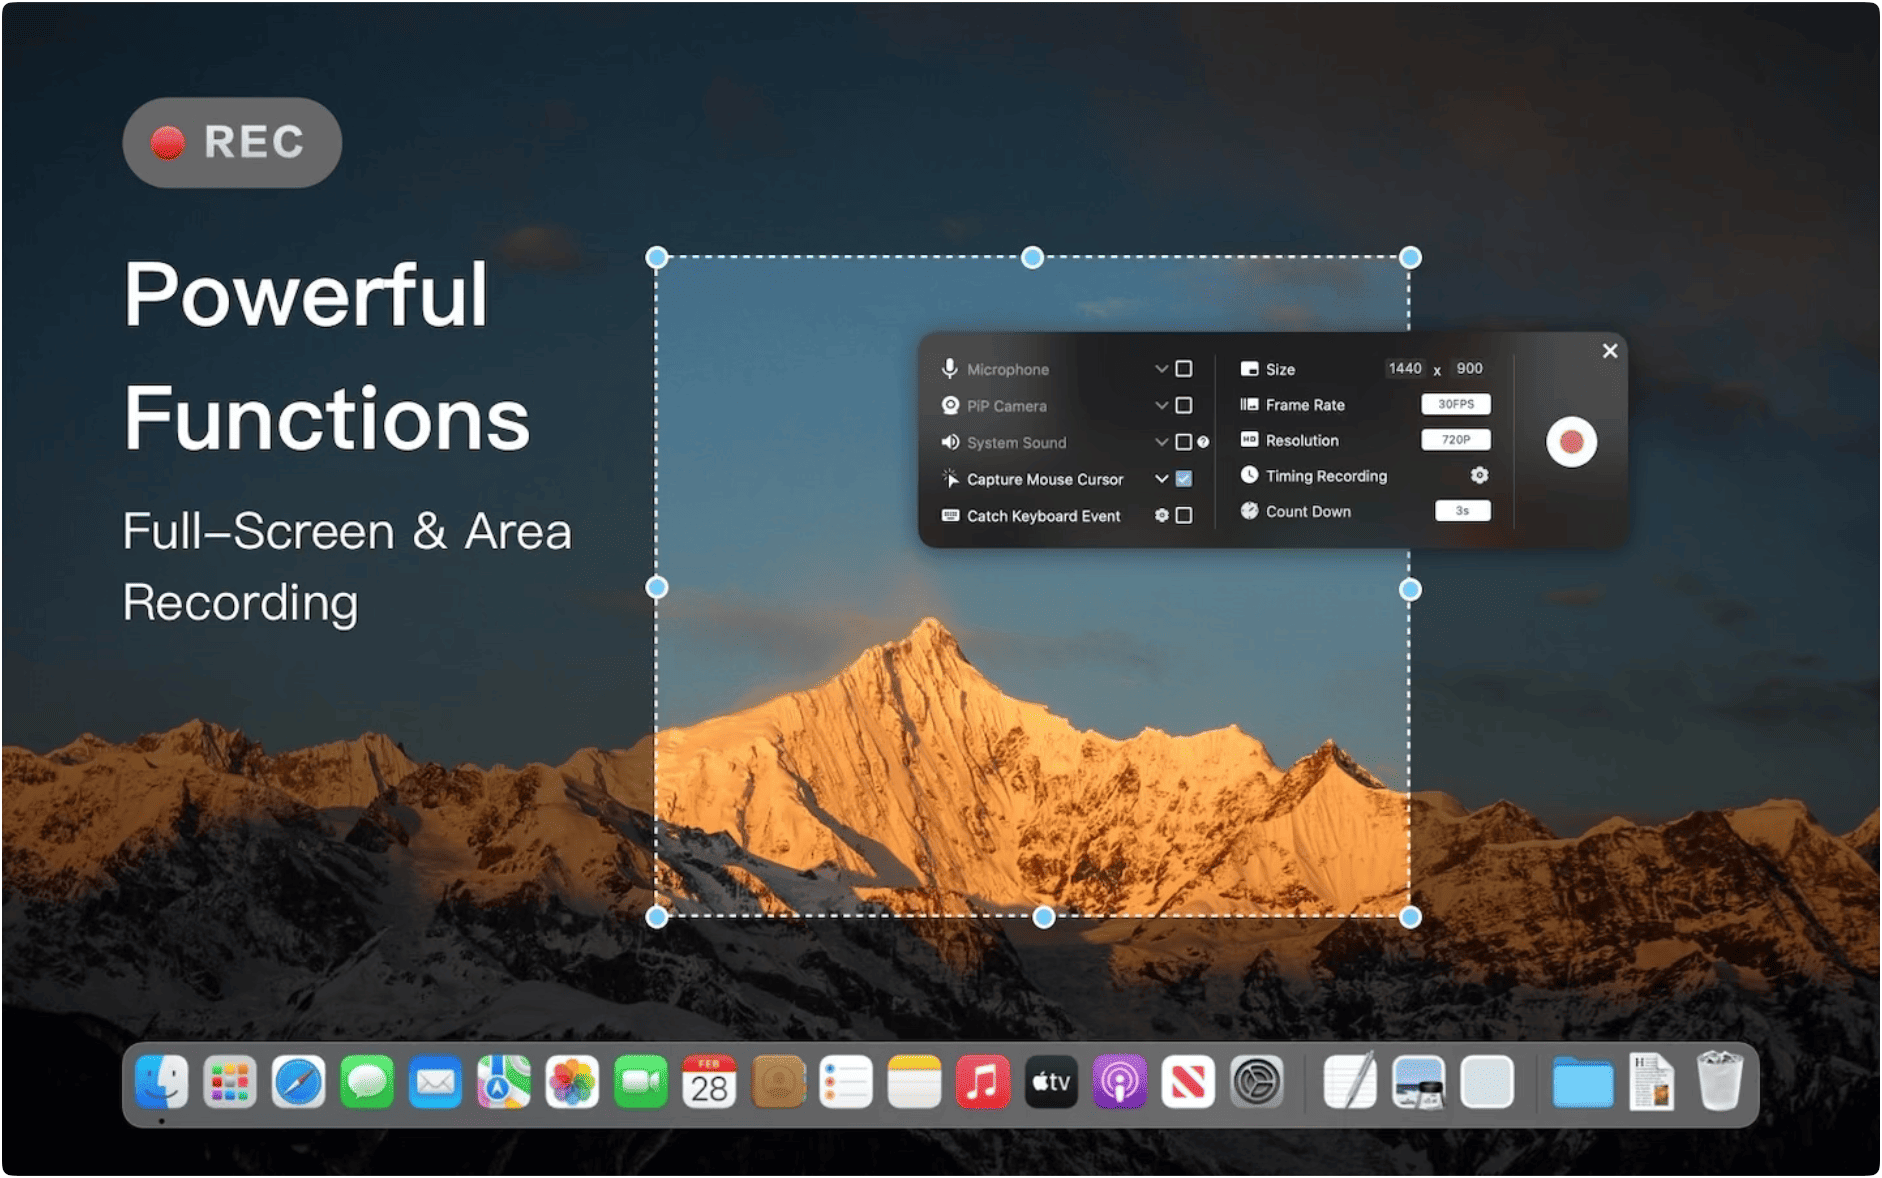The height and width of the screenshot is (1178, 1882).
Task: Click the keyboard icon for Catch Keyboard Event
Action: tap(950, 515)
